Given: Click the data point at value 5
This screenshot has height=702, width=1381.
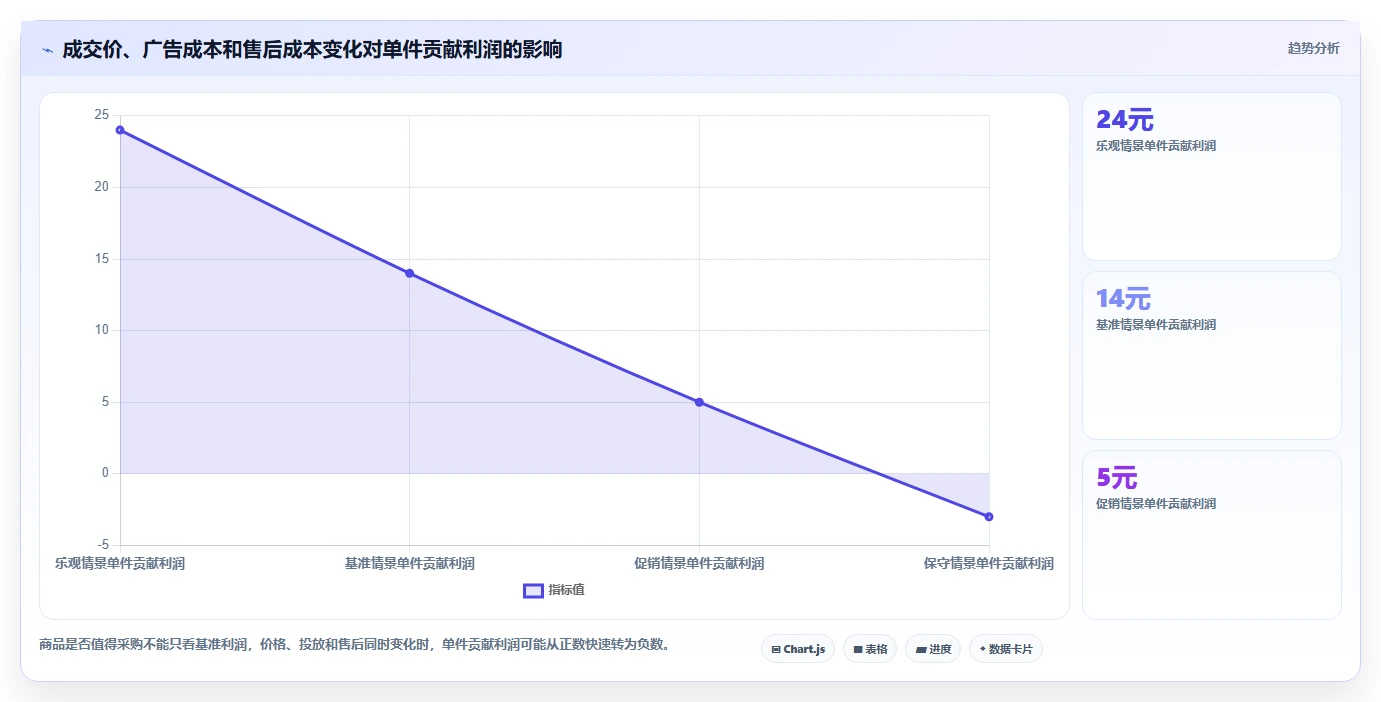Looking at the screenshot, I should [699, 402].
